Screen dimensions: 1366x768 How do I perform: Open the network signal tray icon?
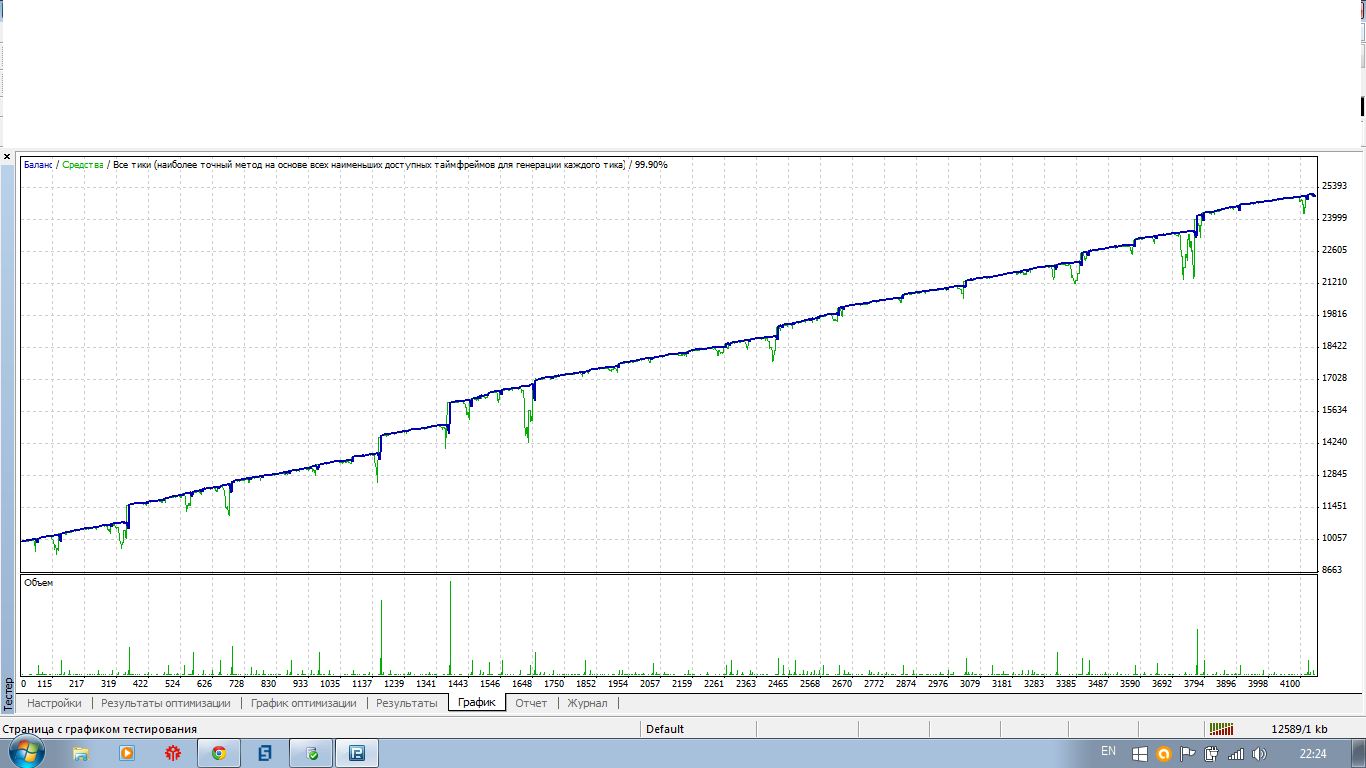point(1236,754)
